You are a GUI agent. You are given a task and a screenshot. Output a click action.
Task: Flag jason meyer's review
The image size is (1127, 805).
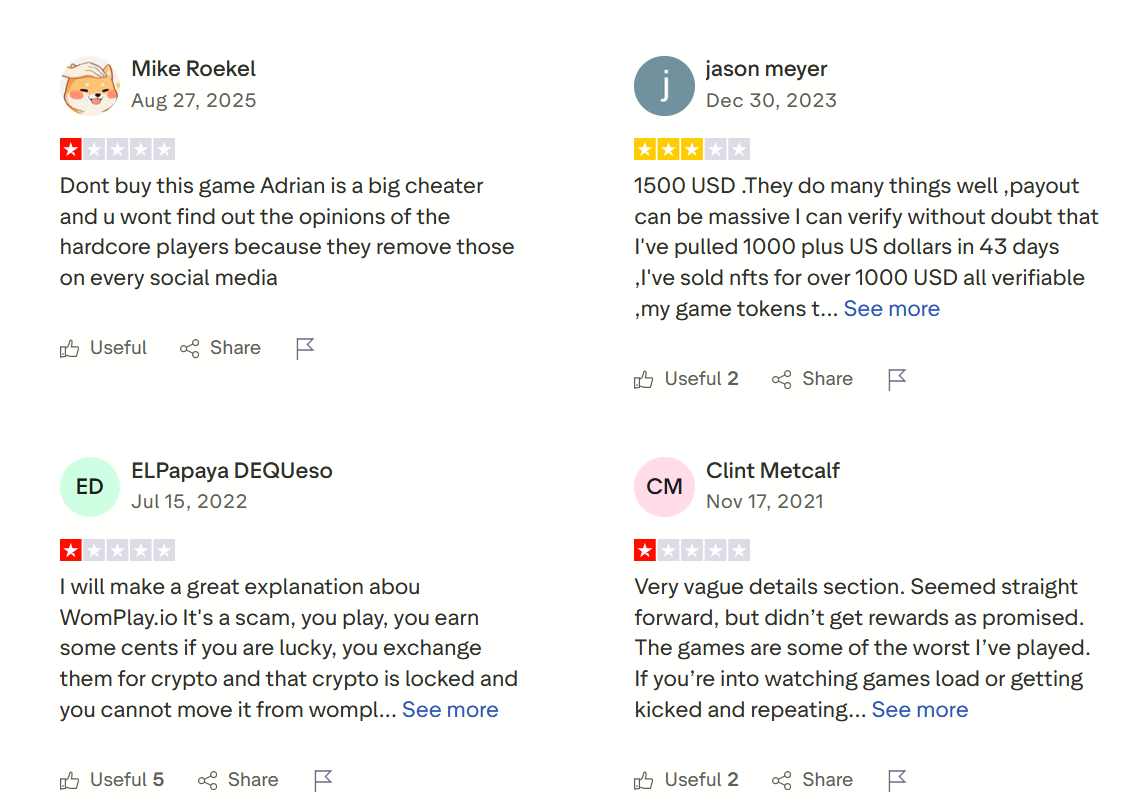point(897,379)
